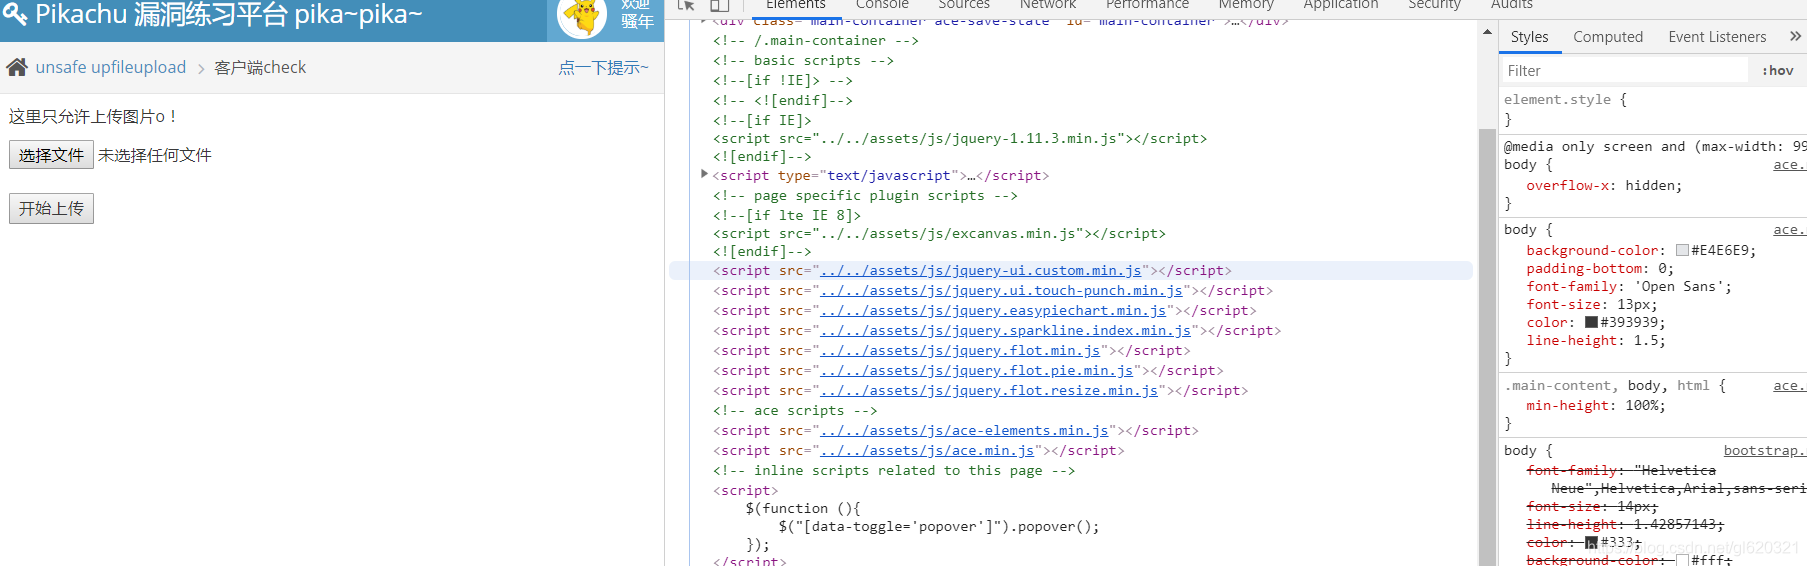Click the home icon in breadcrumb
Screen dimensions: 1807x566
17,67
